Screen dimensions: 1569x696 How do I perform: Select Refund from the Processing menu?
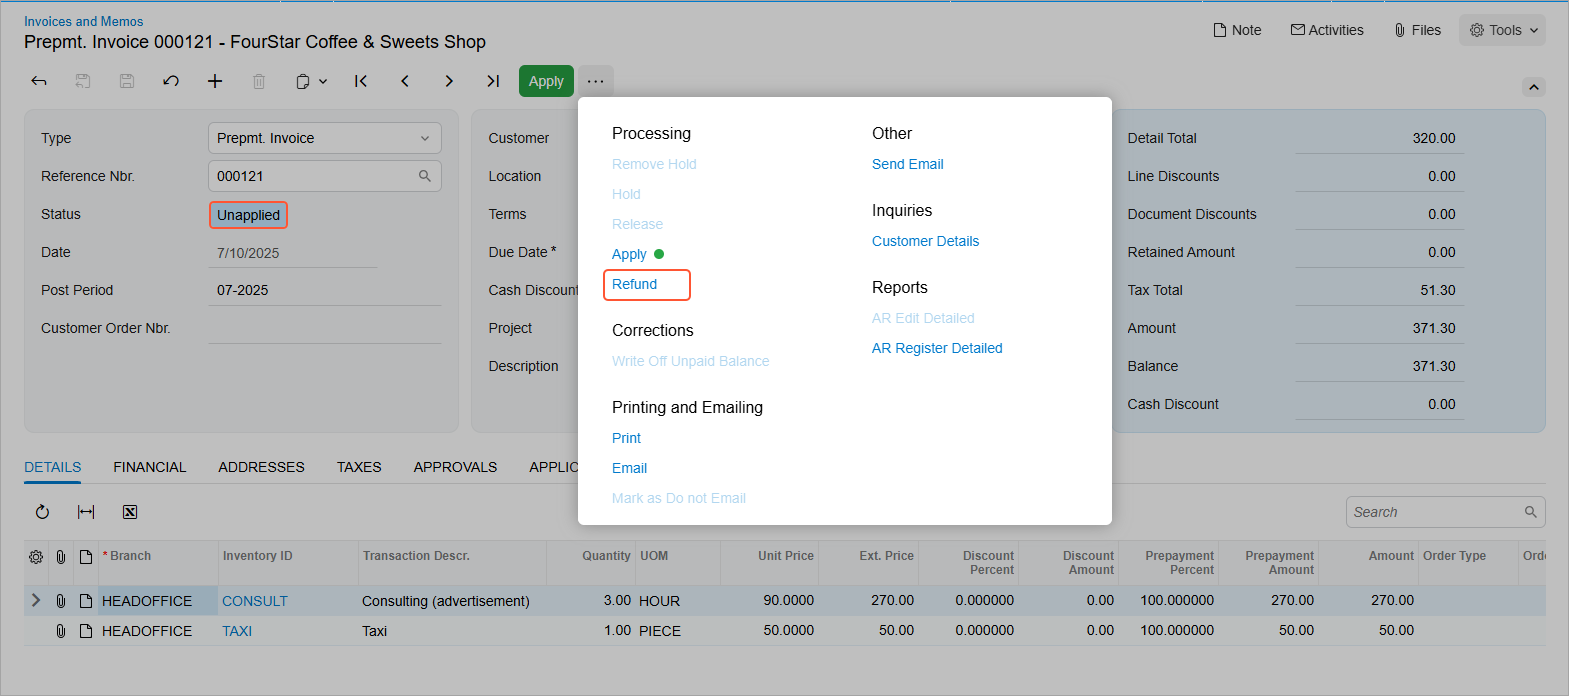point(635,284)
